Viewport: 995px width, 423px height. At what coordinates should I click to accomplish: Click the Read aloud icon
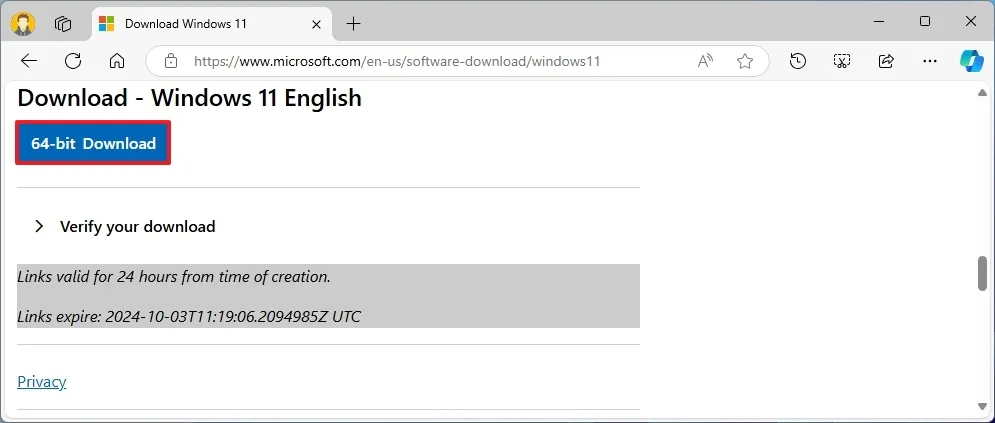point(706,61)
